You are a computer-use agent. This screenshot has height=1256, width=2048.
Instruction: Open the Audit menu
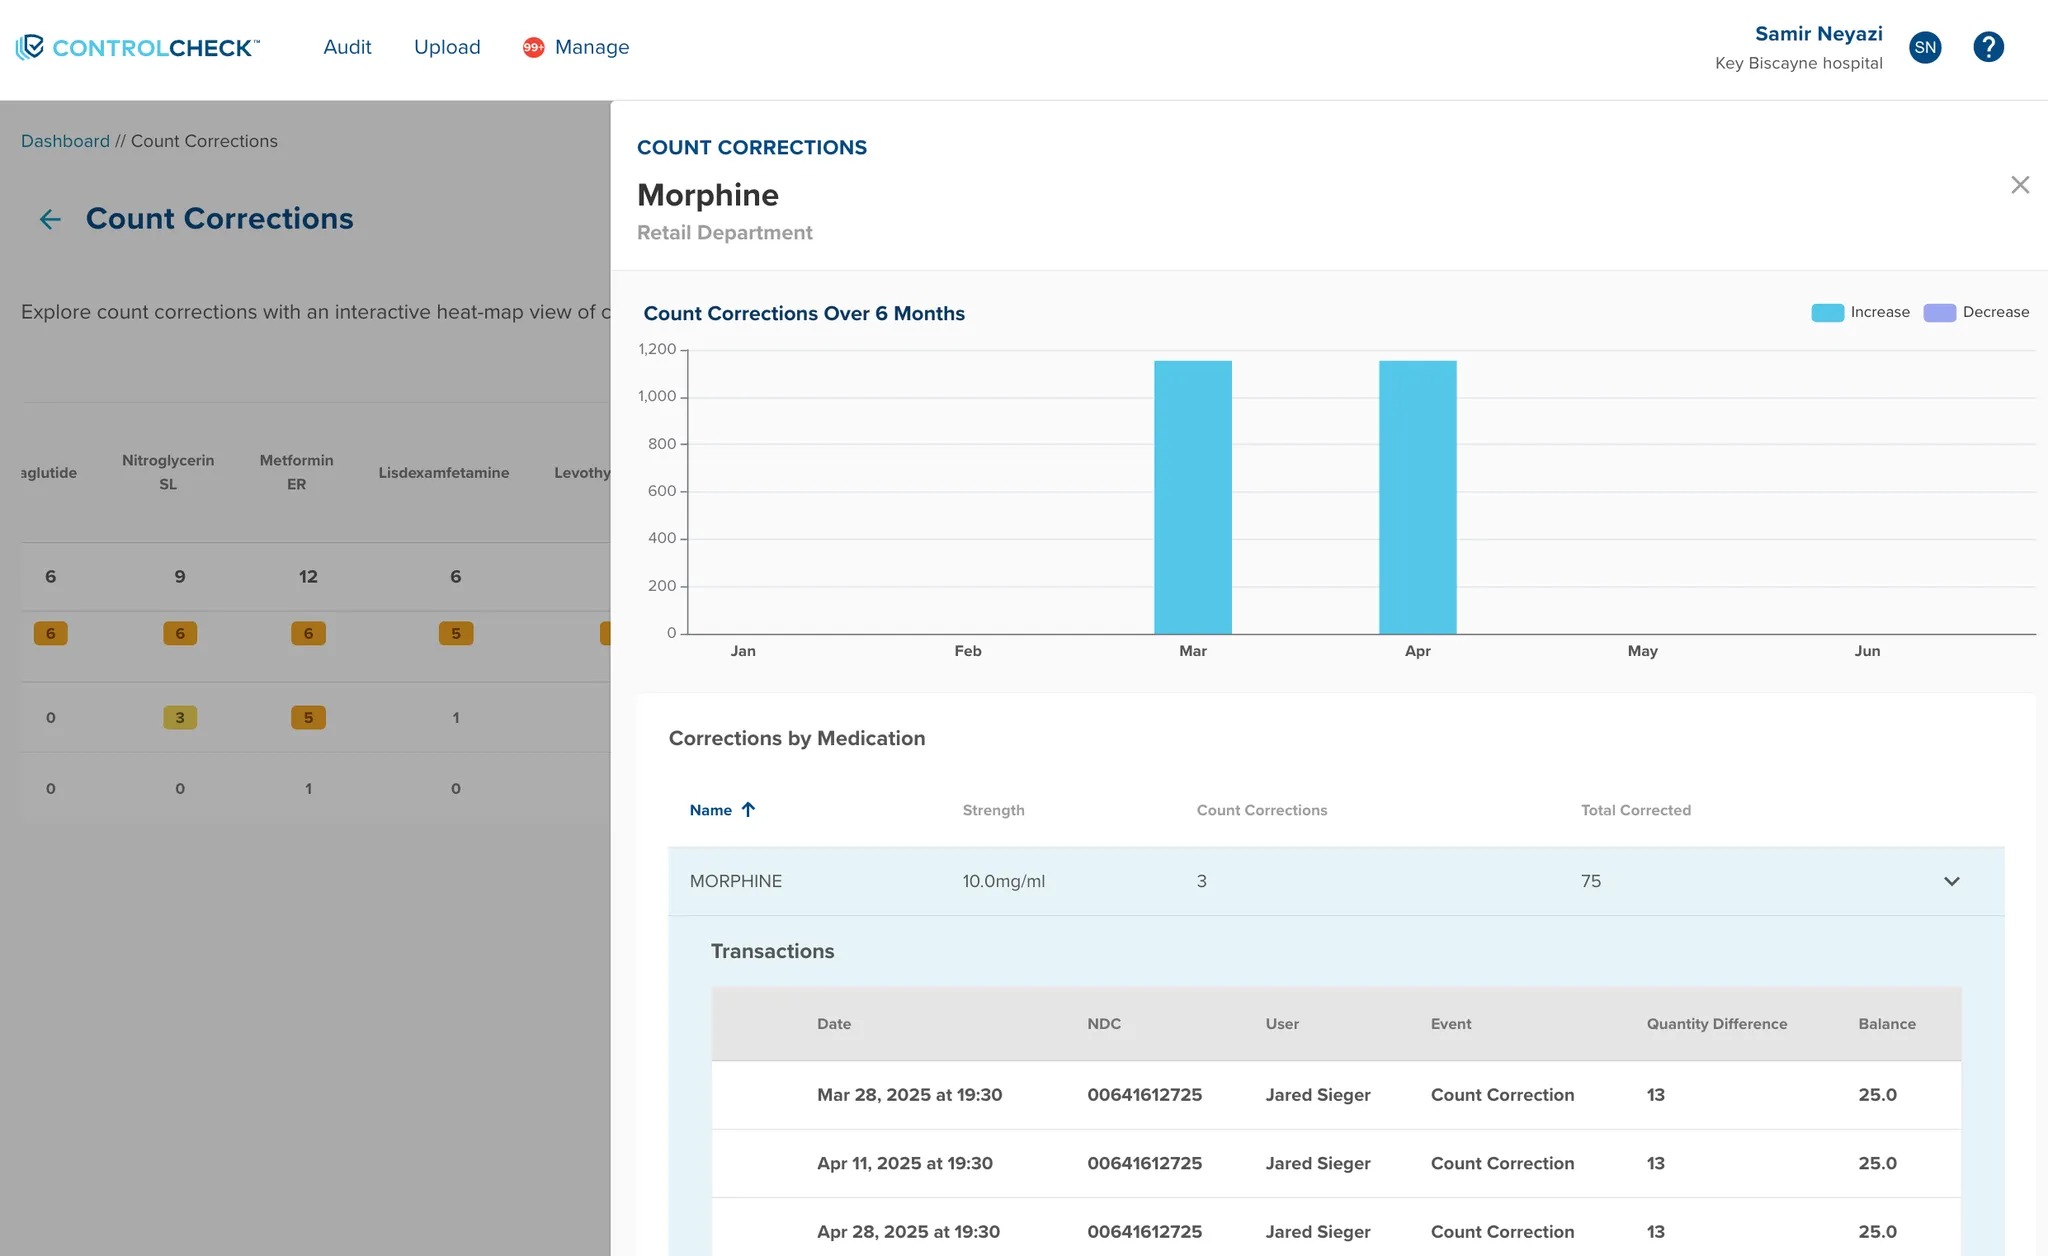347,47
